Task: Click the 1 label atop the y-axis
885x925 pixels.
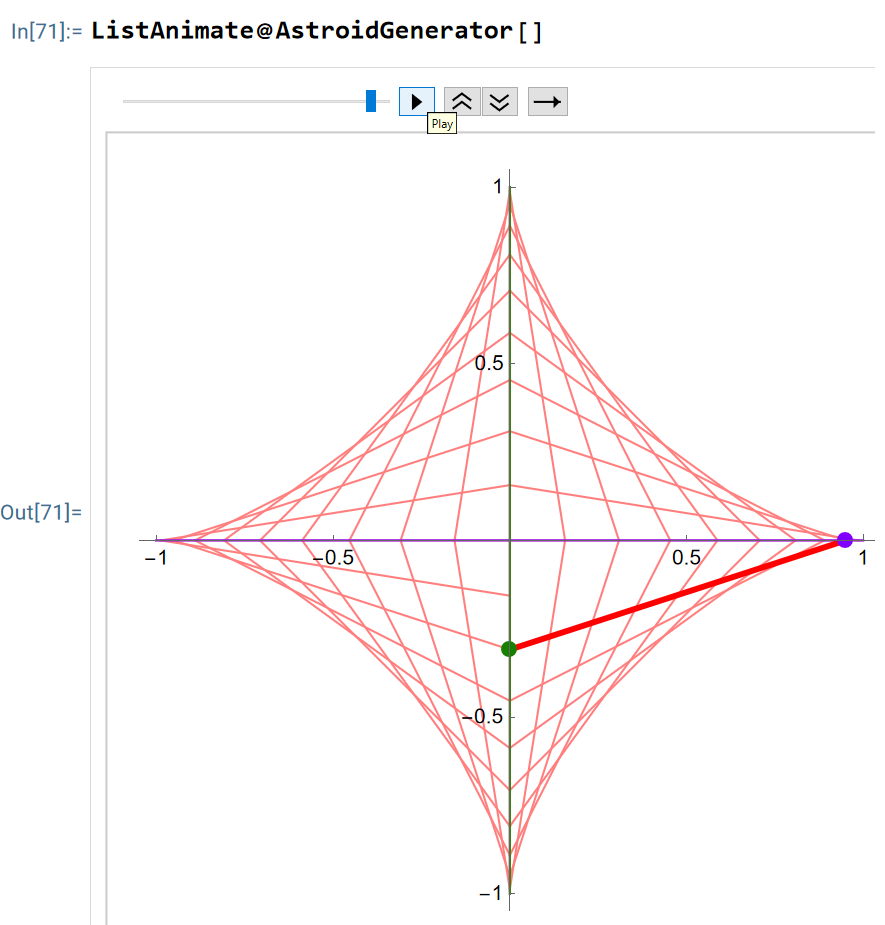Action: [x=498, y=186]
